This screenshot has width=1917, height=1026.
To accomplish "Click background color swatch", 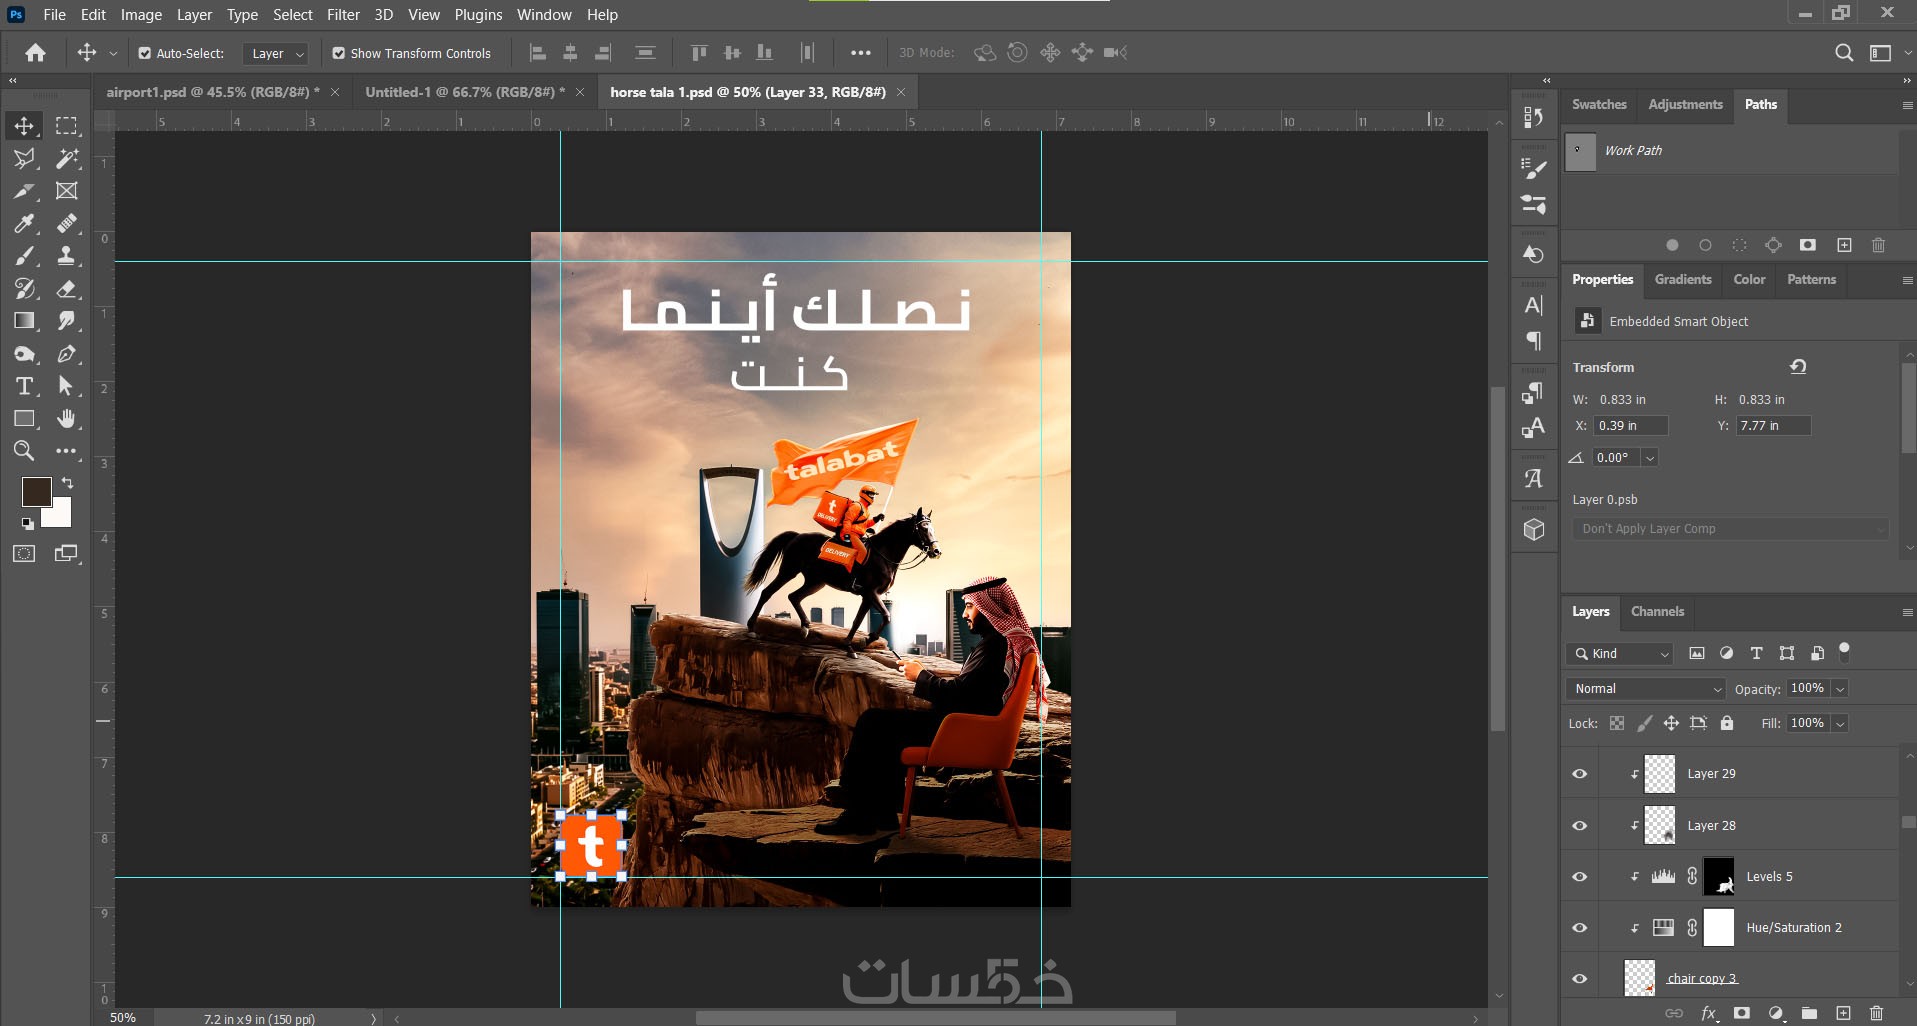I will 59,515.
